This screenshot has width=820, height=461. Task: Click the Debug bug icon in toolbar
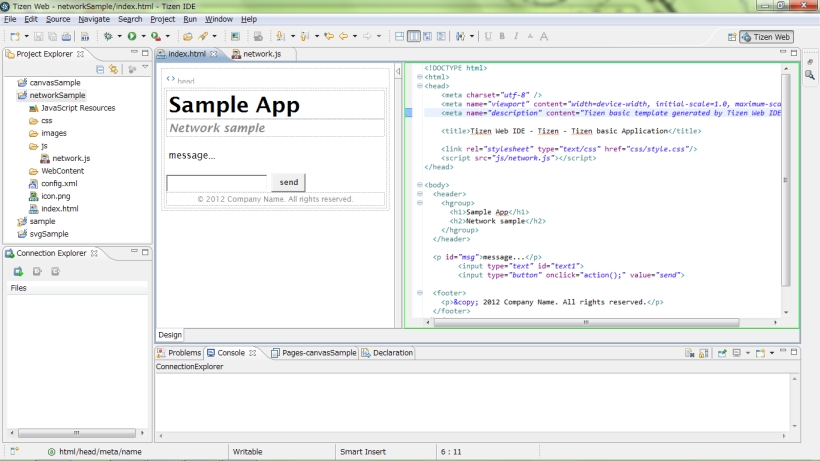pyautogui.click(x=108, y=36)
